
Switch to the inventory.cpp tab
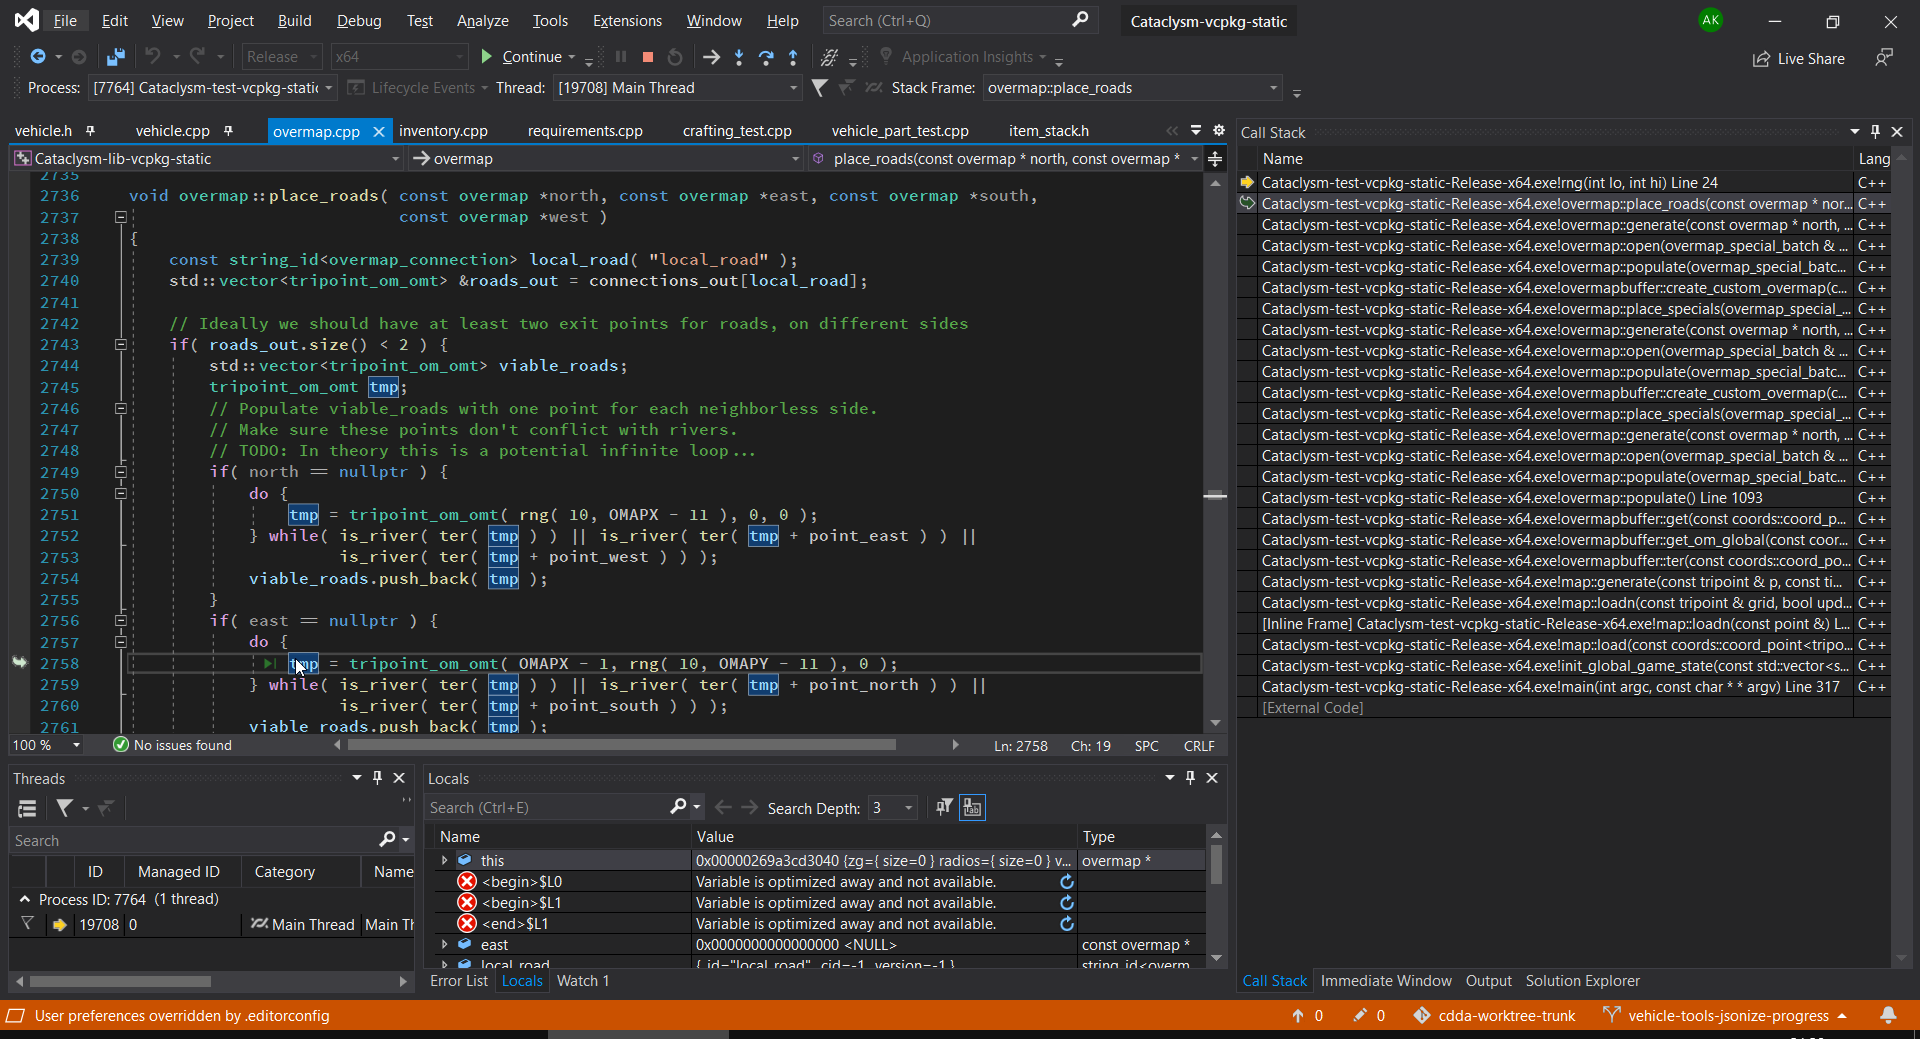pos(443,130)
